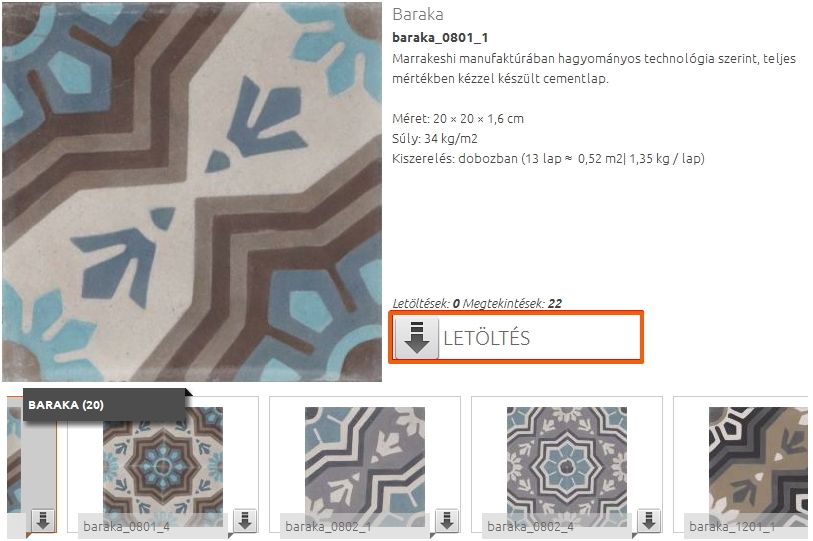Open the baraka_1201_1 tile thumbnail
This screenshot has height=541, width=813.
758,466
